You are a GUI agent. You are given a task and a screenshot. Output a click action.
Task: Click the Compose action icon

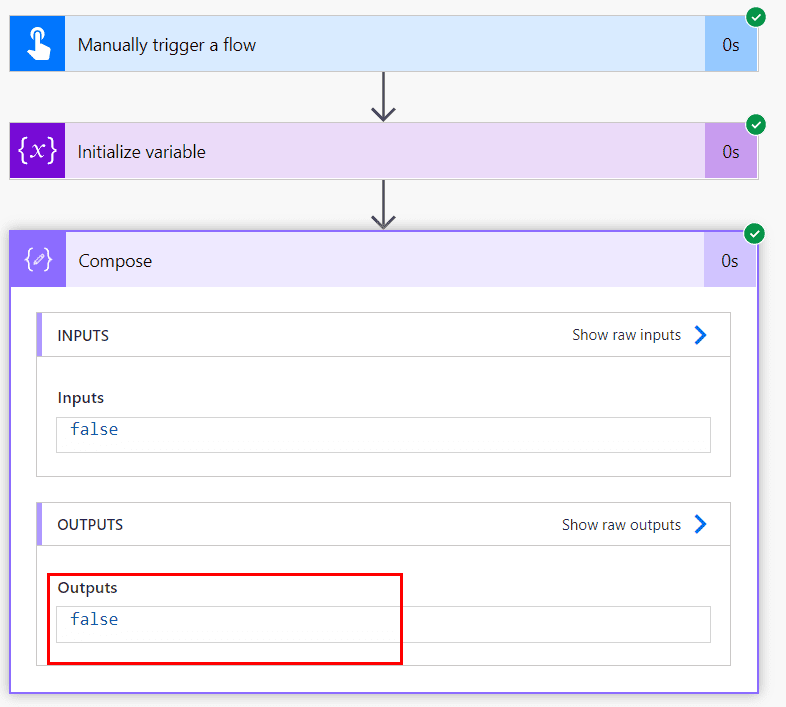[x=38, y=259]
